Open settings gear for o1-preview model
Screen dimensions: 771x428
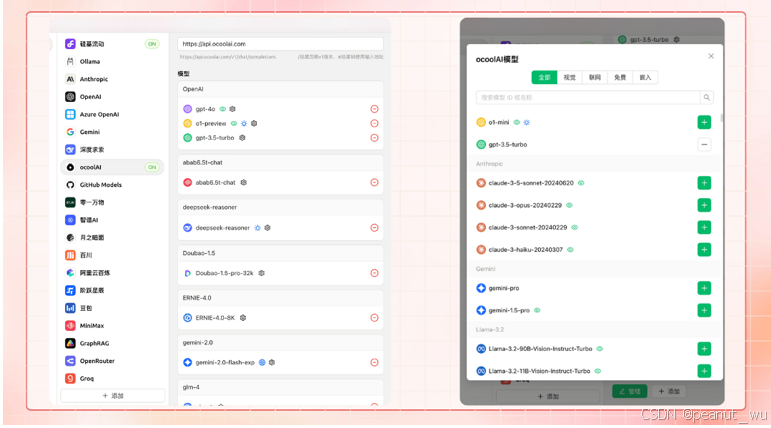[x=254, y=123]
